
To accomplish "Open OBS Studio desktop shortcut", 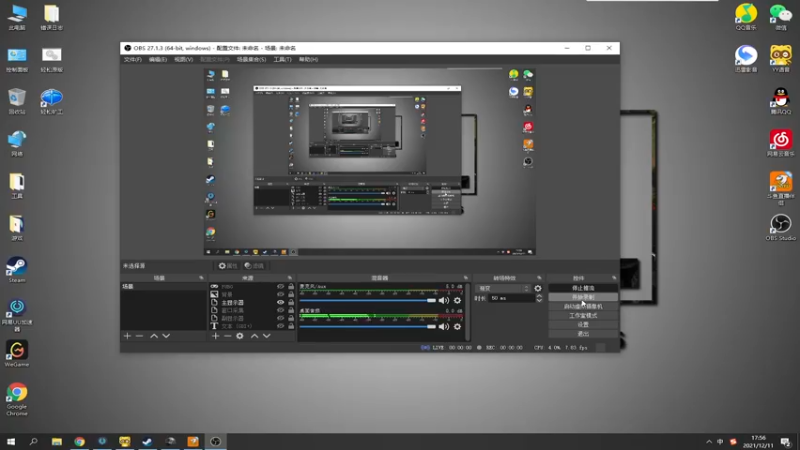I will point(781,228).
